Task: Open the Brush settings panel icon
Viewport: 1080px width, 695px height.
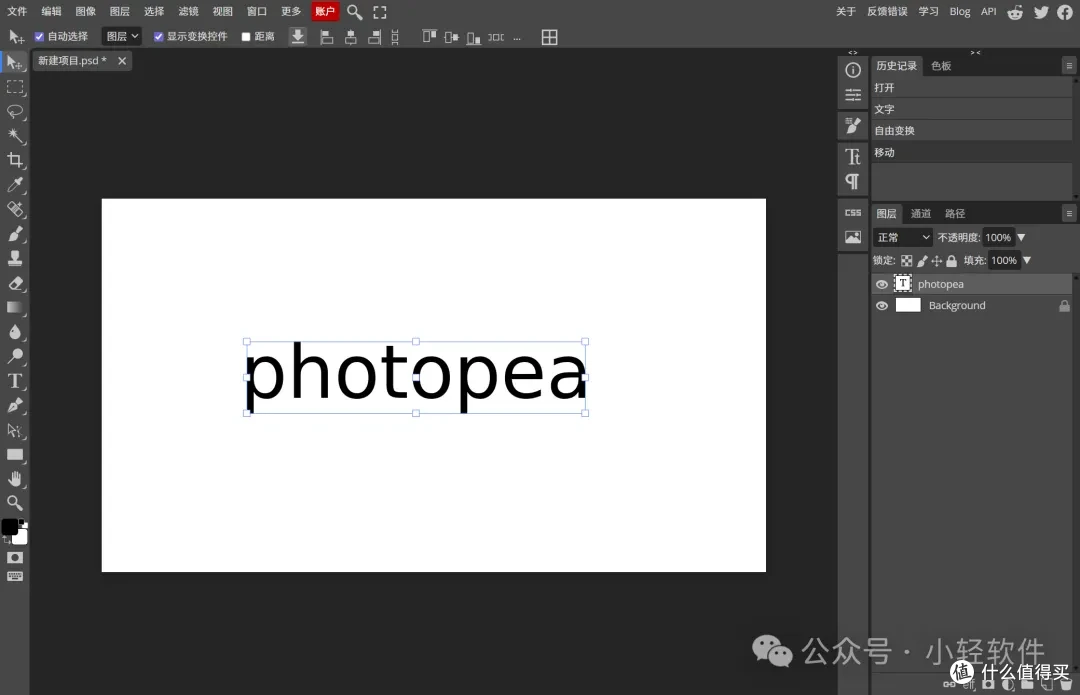Action: click(x=853, y=125)
